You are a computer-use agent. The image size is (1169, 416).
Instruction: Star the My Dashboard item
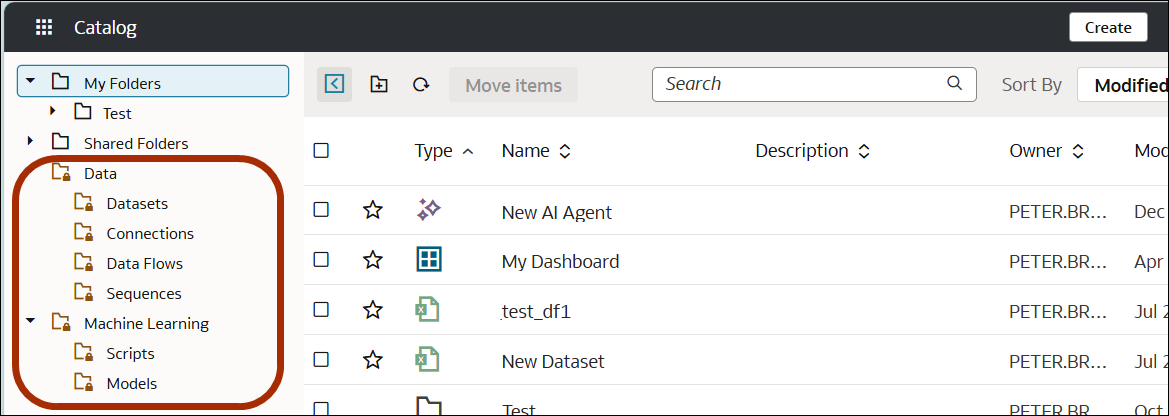point(373,260)
